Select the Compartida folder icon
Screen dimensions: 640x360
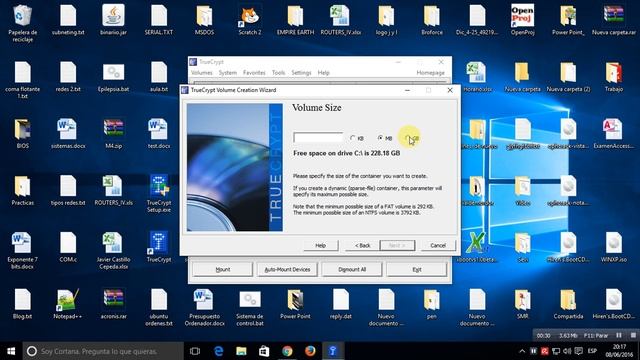568,304
